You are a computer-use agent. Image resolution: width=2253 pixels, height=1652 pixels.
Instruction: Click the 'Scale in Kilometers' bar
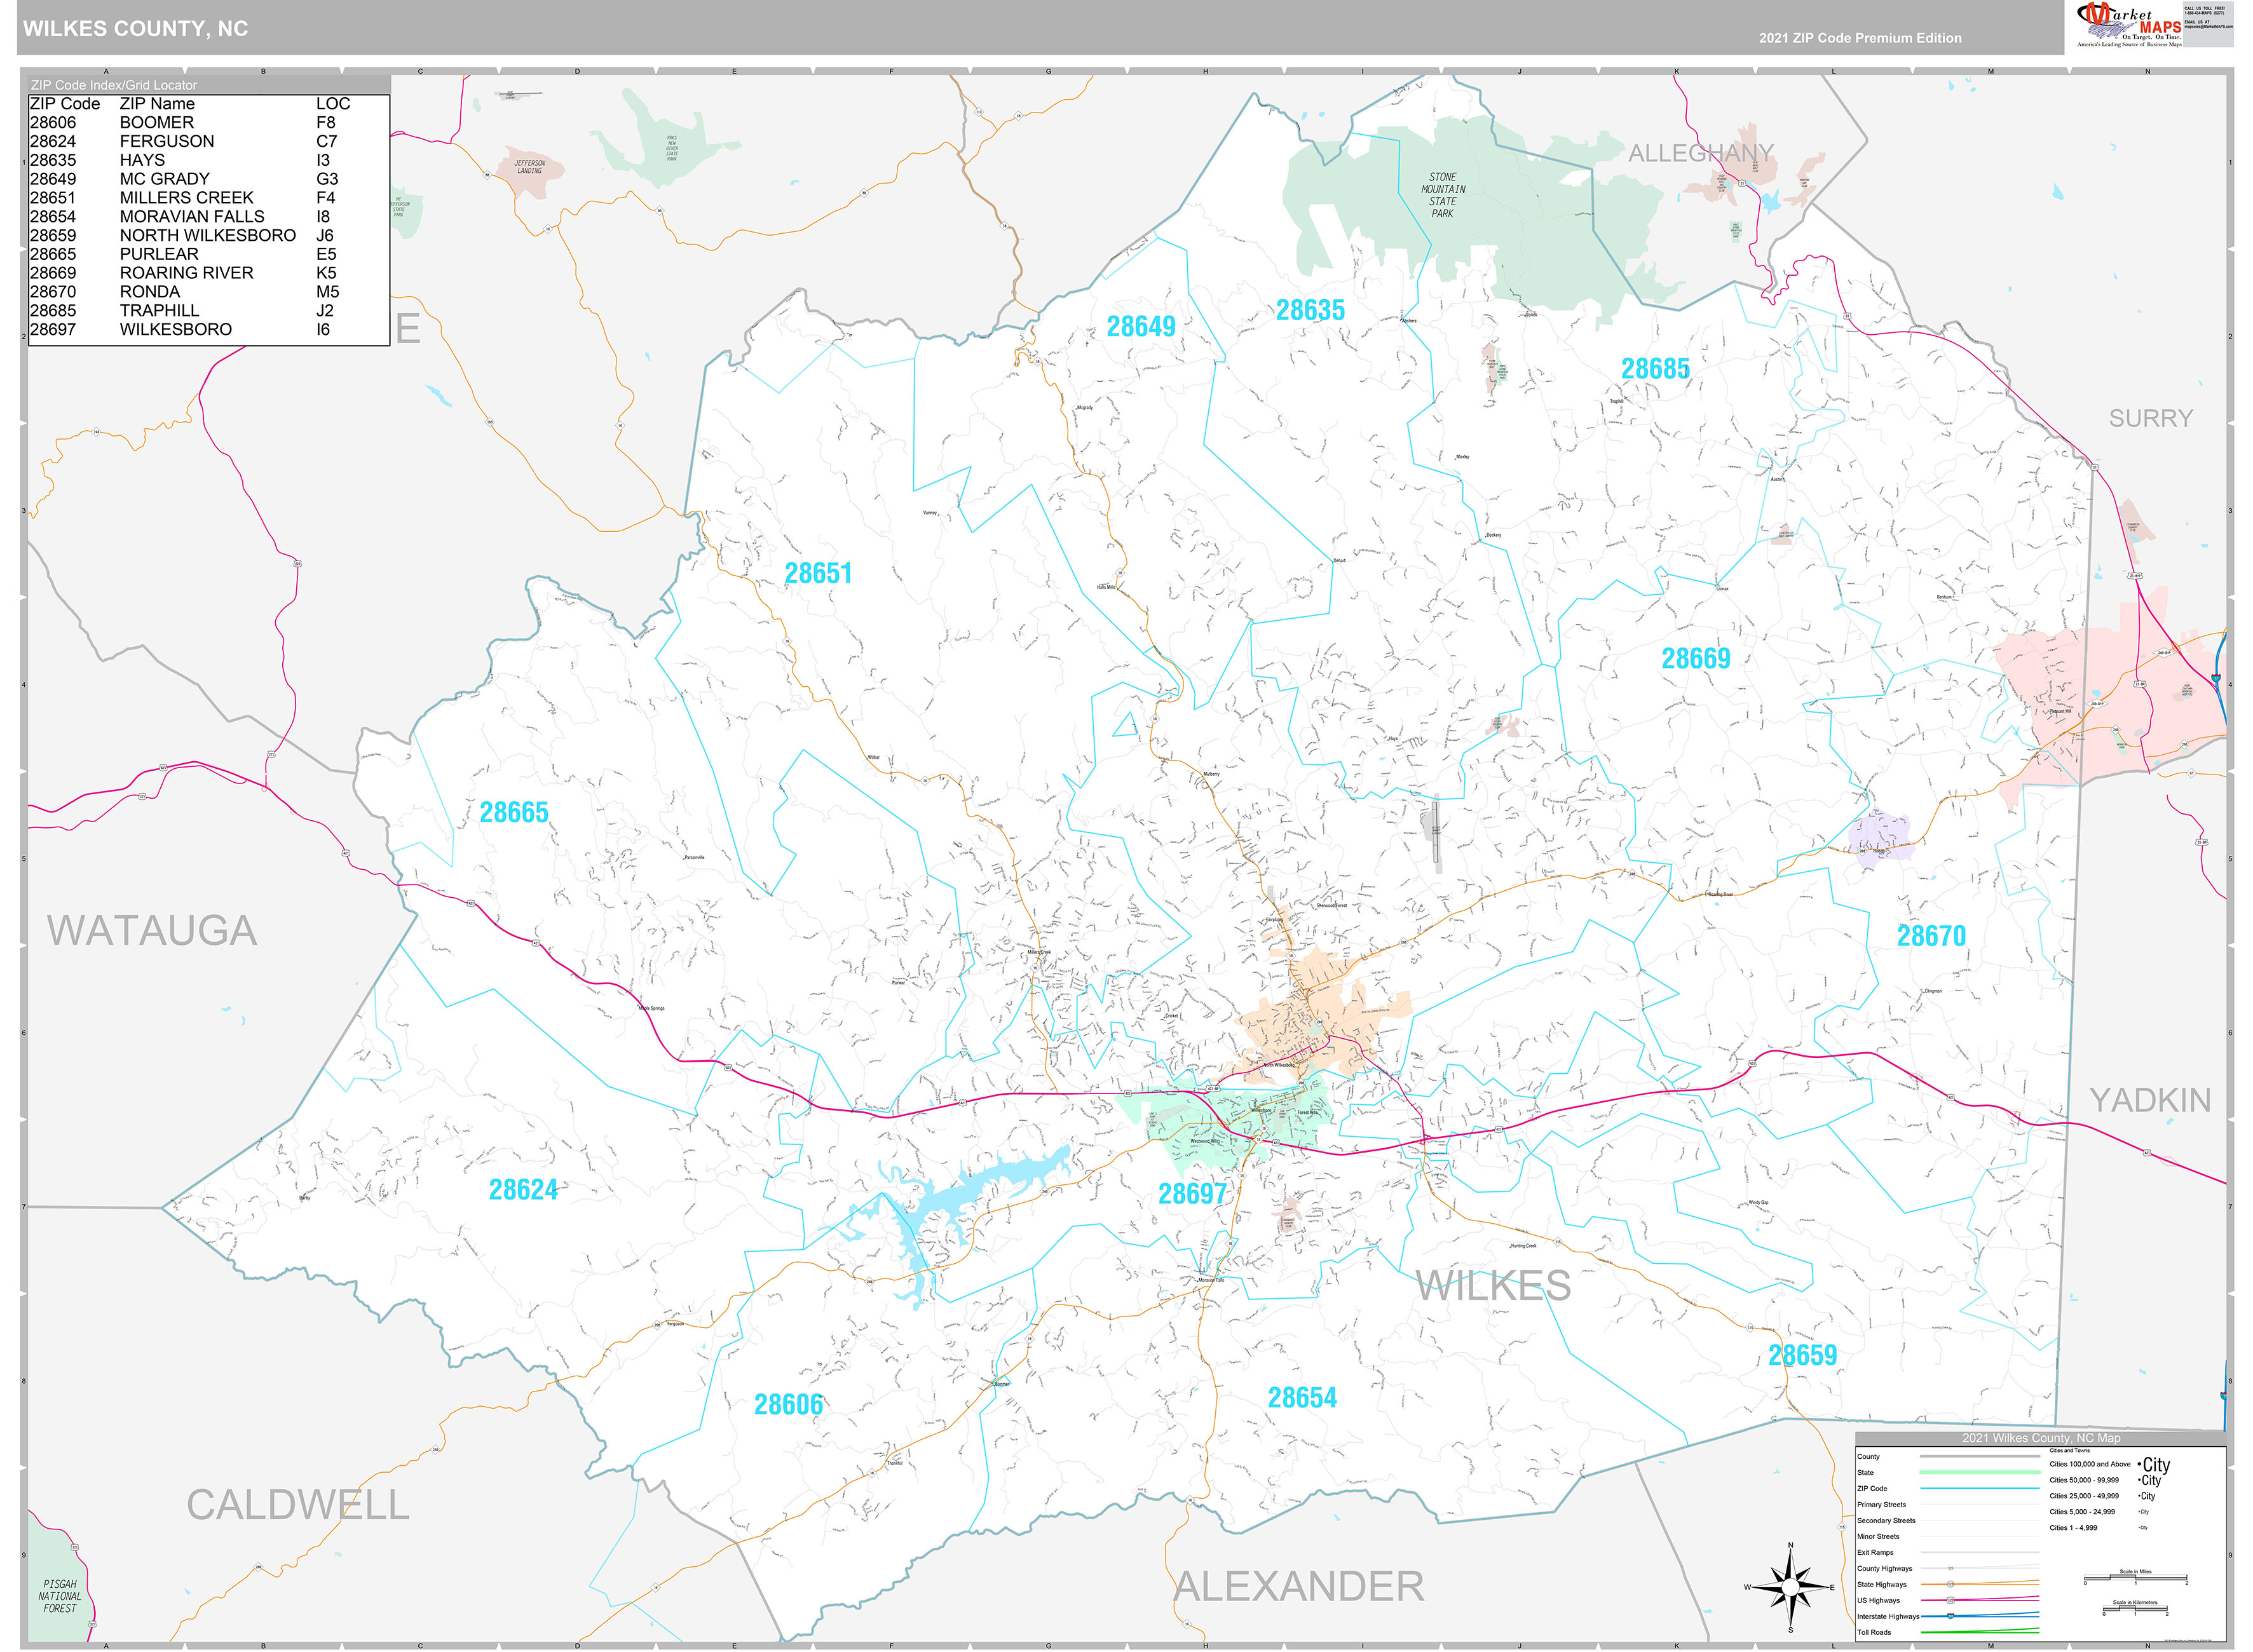tap(2135, 1609)
